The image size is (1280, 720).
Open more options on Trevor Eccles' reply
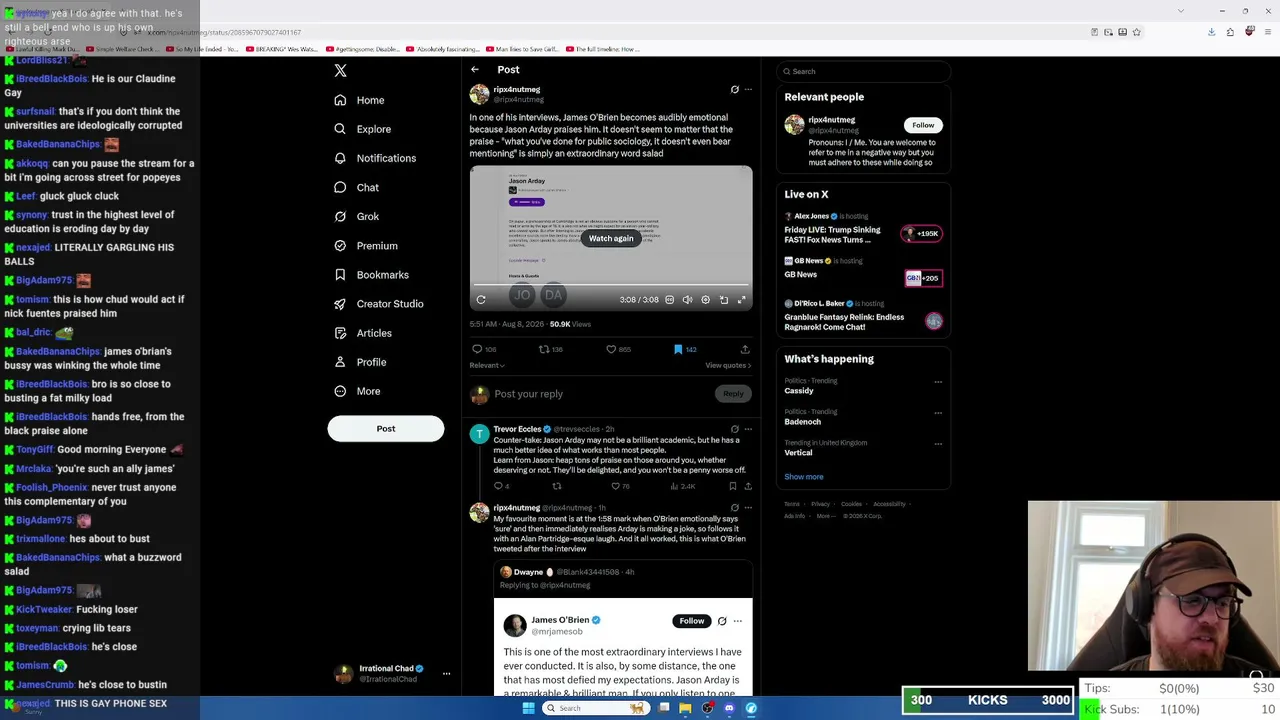click(748, 429)
